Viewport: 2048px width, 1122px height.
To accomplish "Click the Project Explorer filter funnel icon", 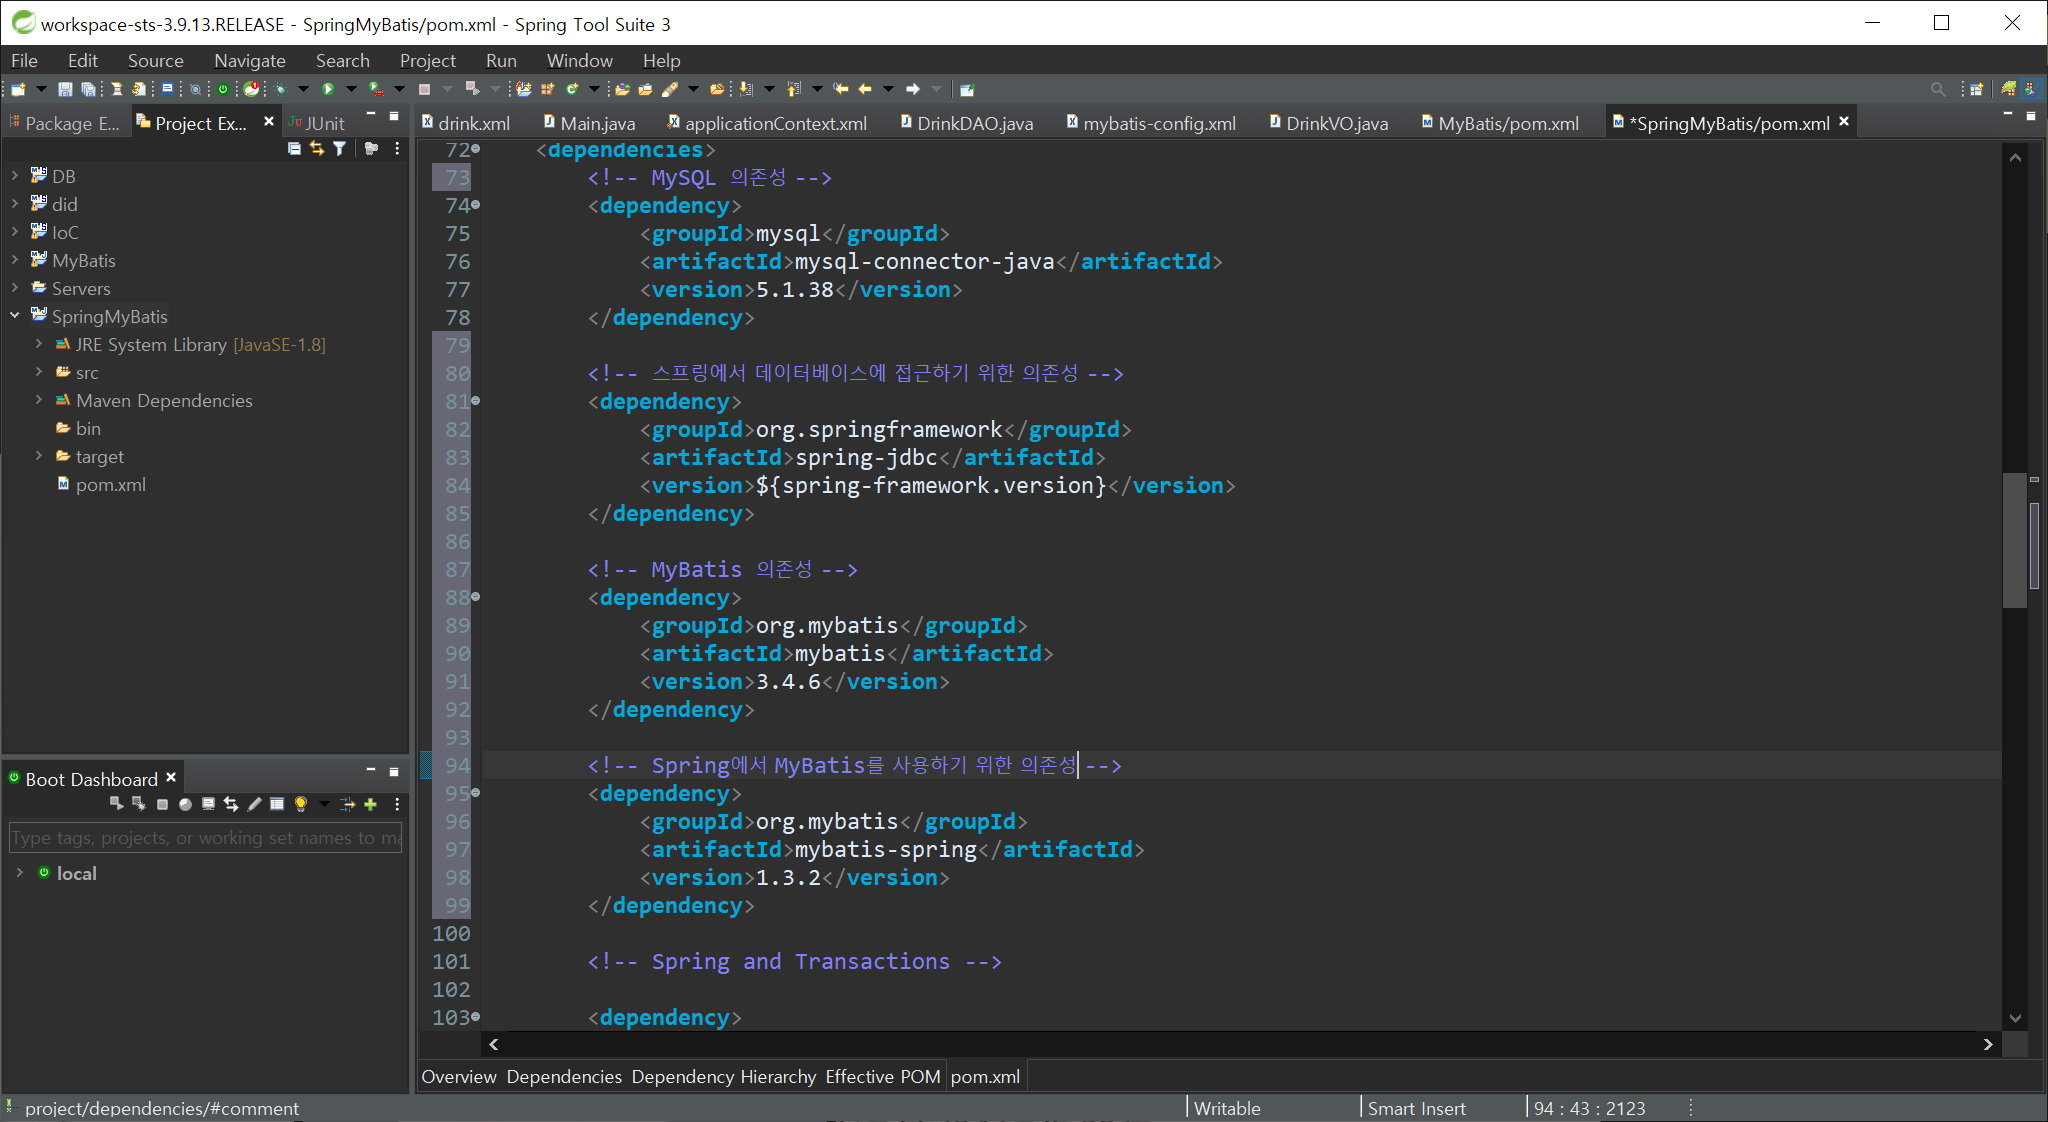I will (340, 148).
